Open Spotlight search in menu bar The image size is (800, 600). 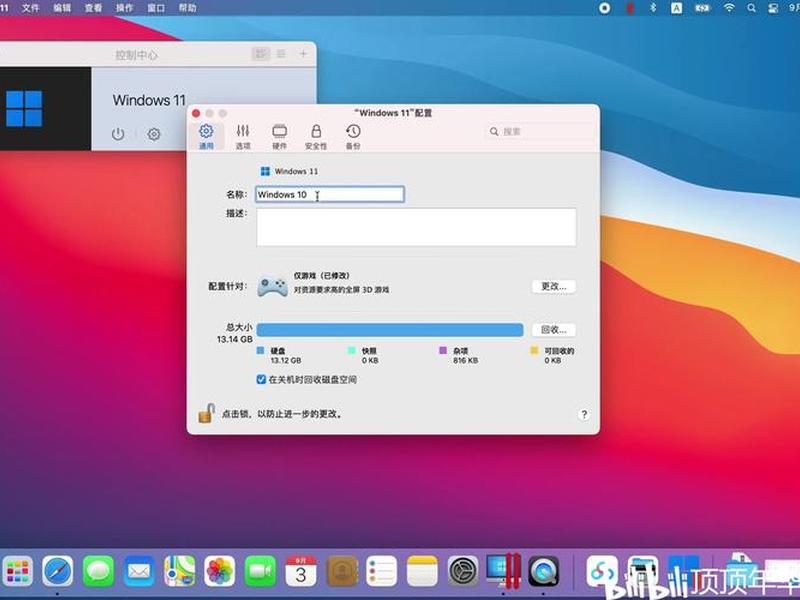coord(752,8)
